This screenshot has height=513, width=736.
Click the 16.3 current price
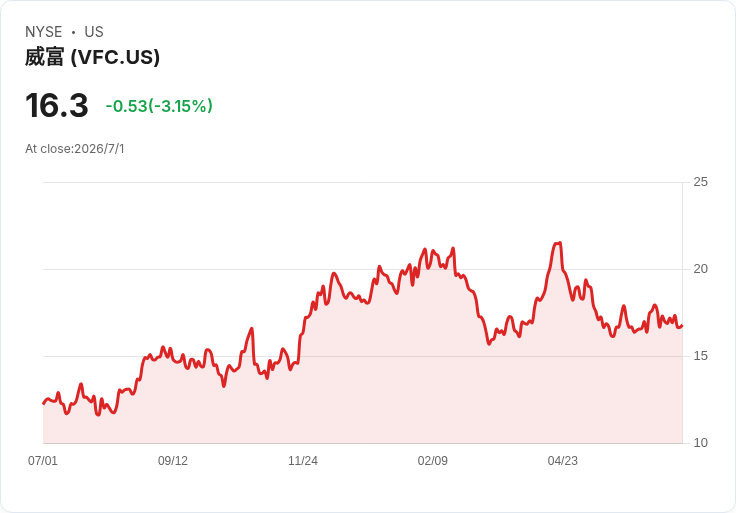57,106
